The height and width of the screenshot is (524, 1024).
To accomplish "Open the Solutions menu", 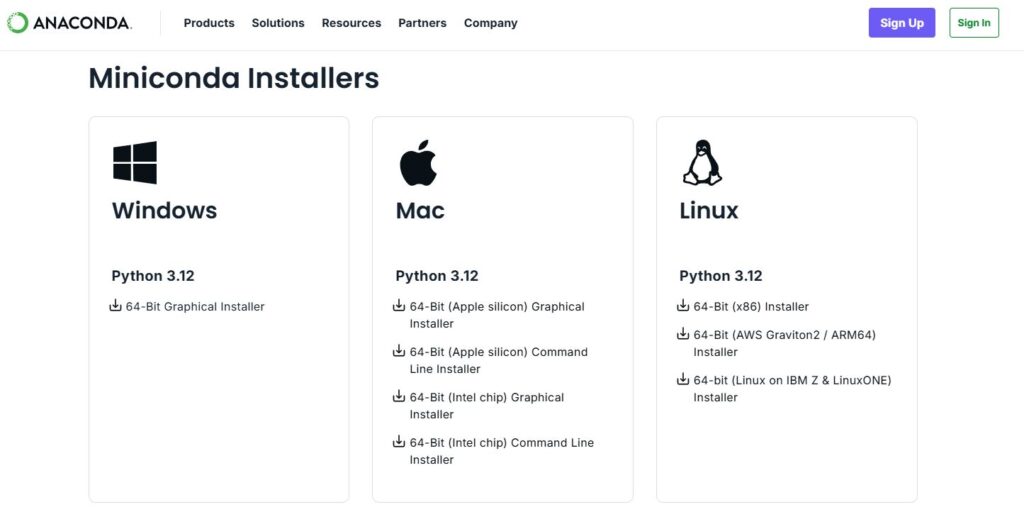I will [278, 23].
